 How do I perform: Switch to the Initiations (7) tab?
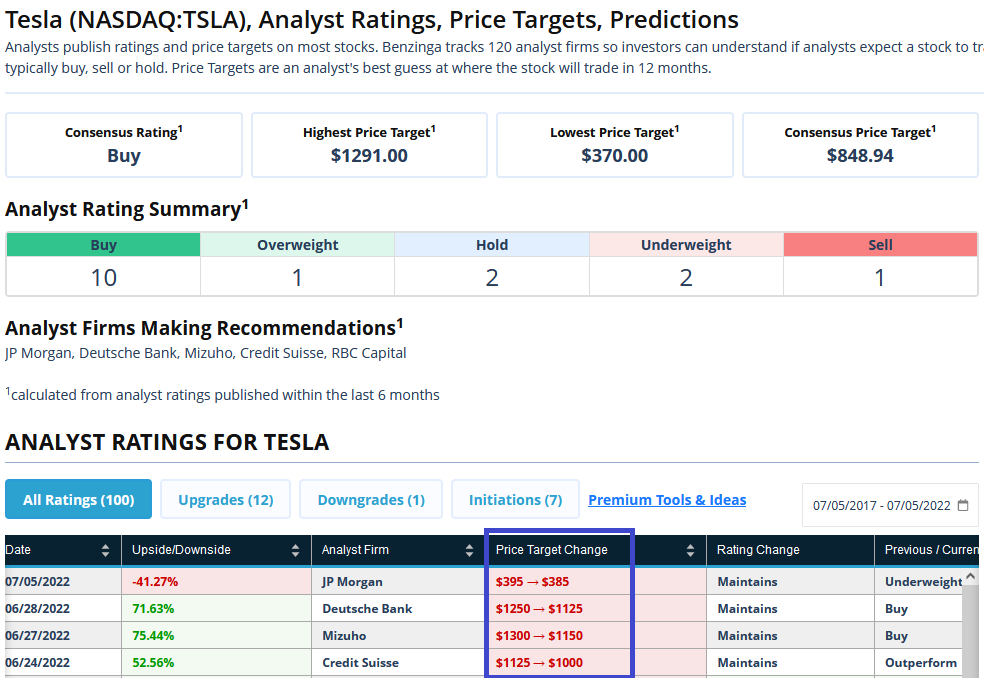coord(515,499)
